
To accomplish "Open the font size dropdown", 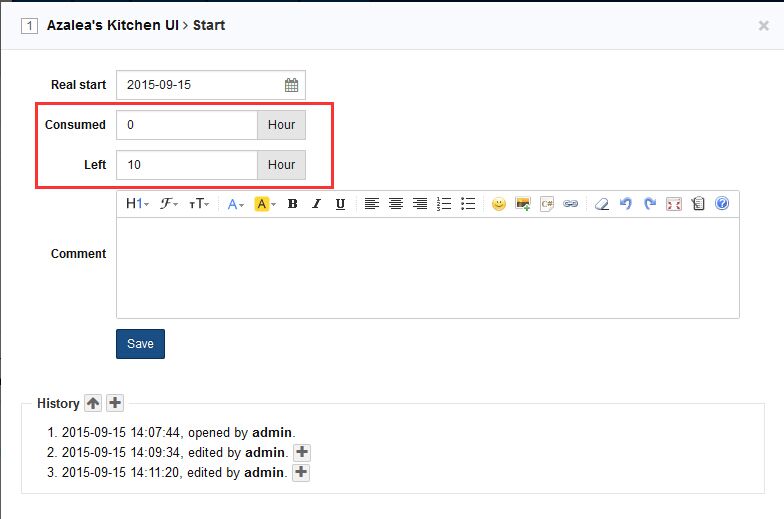I will pos(200,204).
